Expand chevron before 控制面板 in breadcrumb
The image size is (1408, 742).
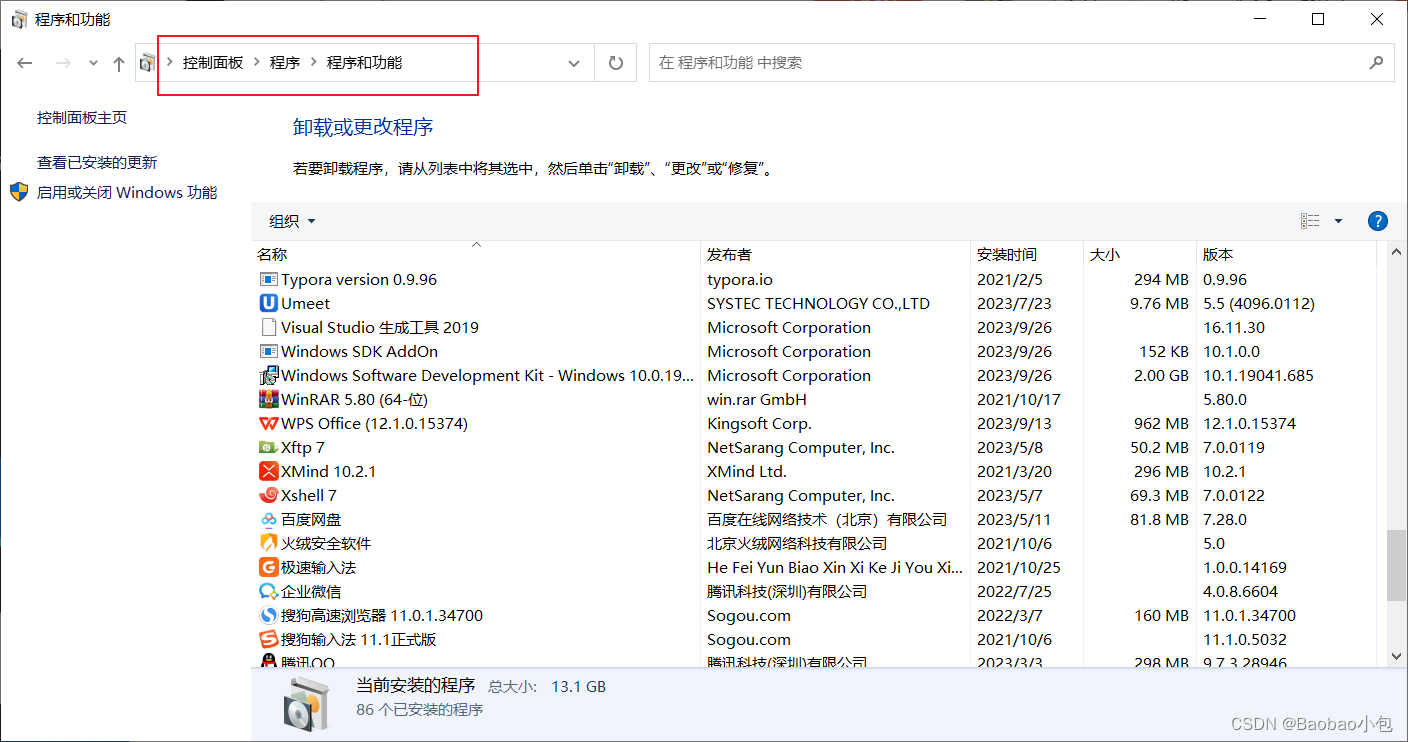tap(170, 62)
